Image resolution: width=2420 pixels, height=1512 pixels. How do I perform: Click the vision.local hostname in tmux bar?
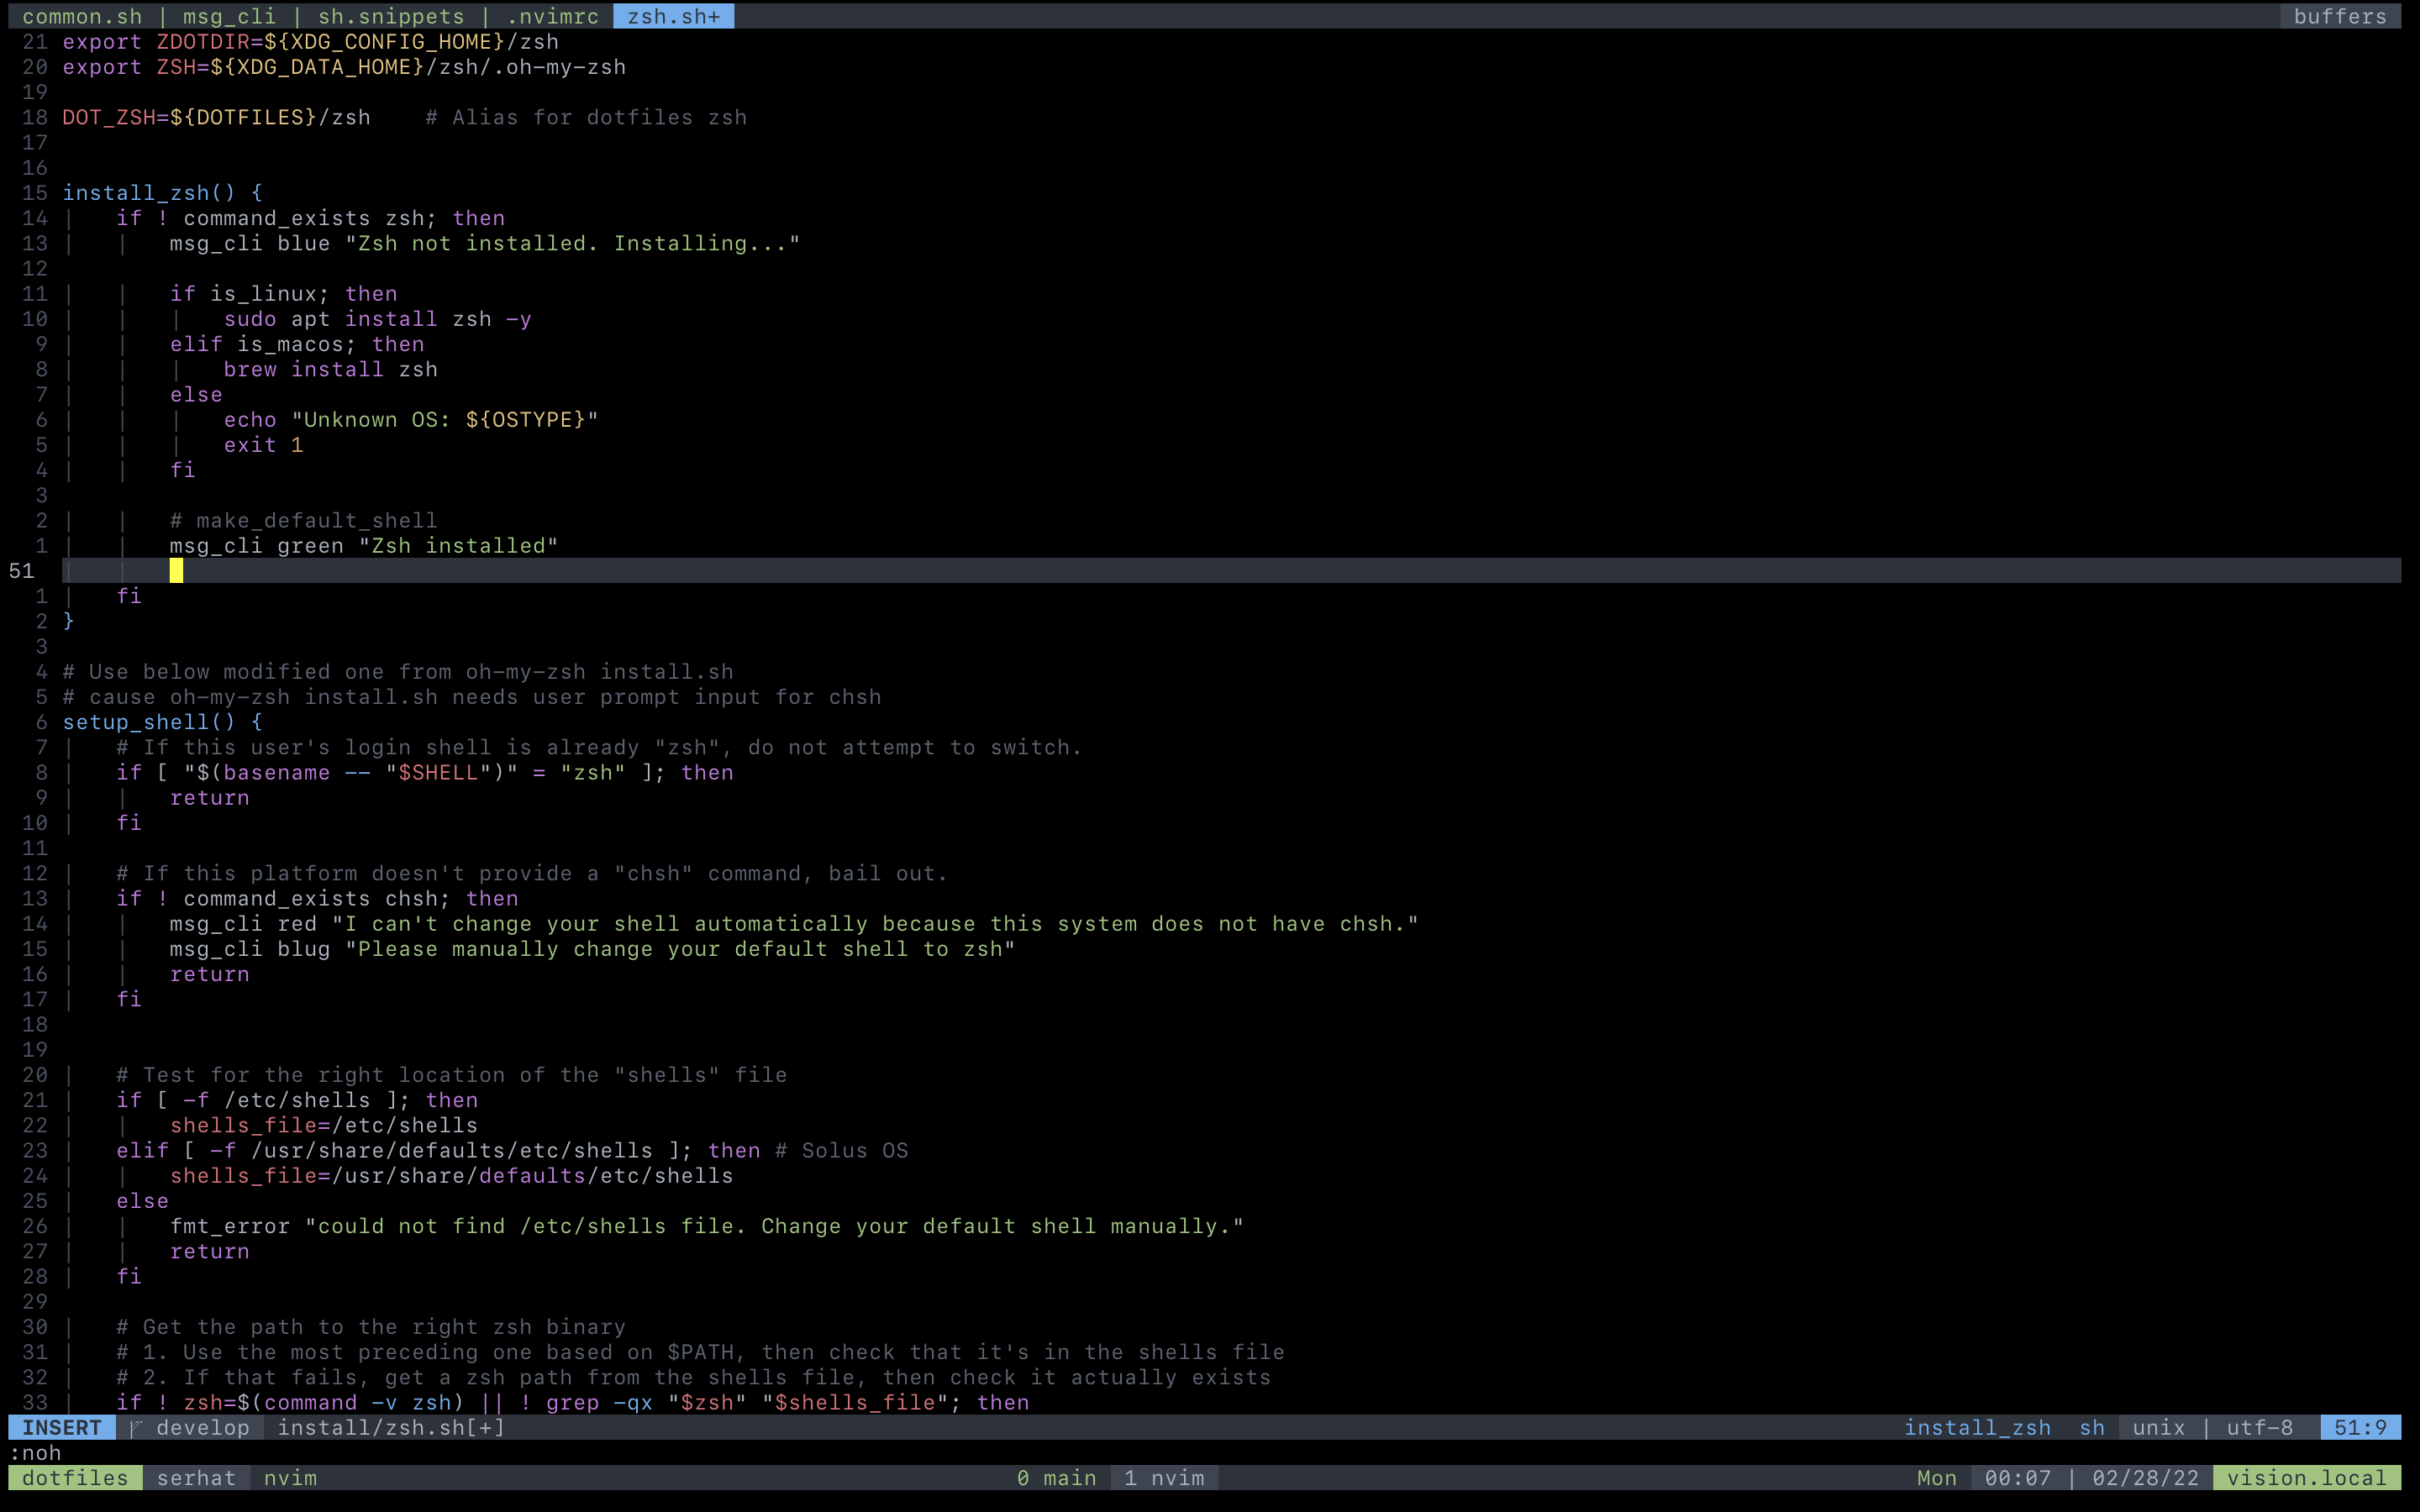tap(2306, 1478)
